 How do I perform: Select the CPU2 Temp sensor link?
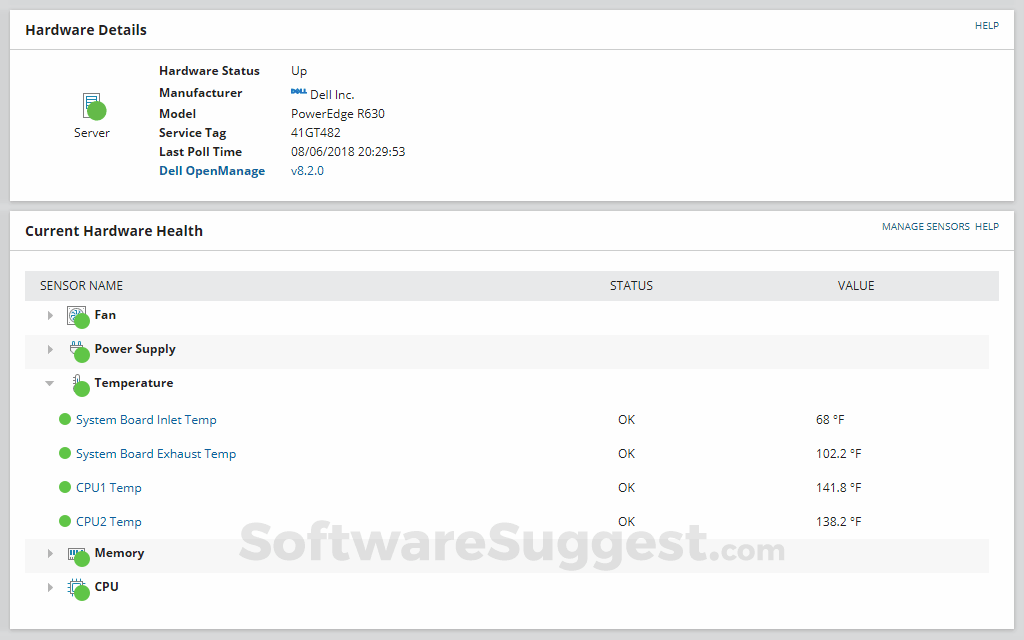108,521
